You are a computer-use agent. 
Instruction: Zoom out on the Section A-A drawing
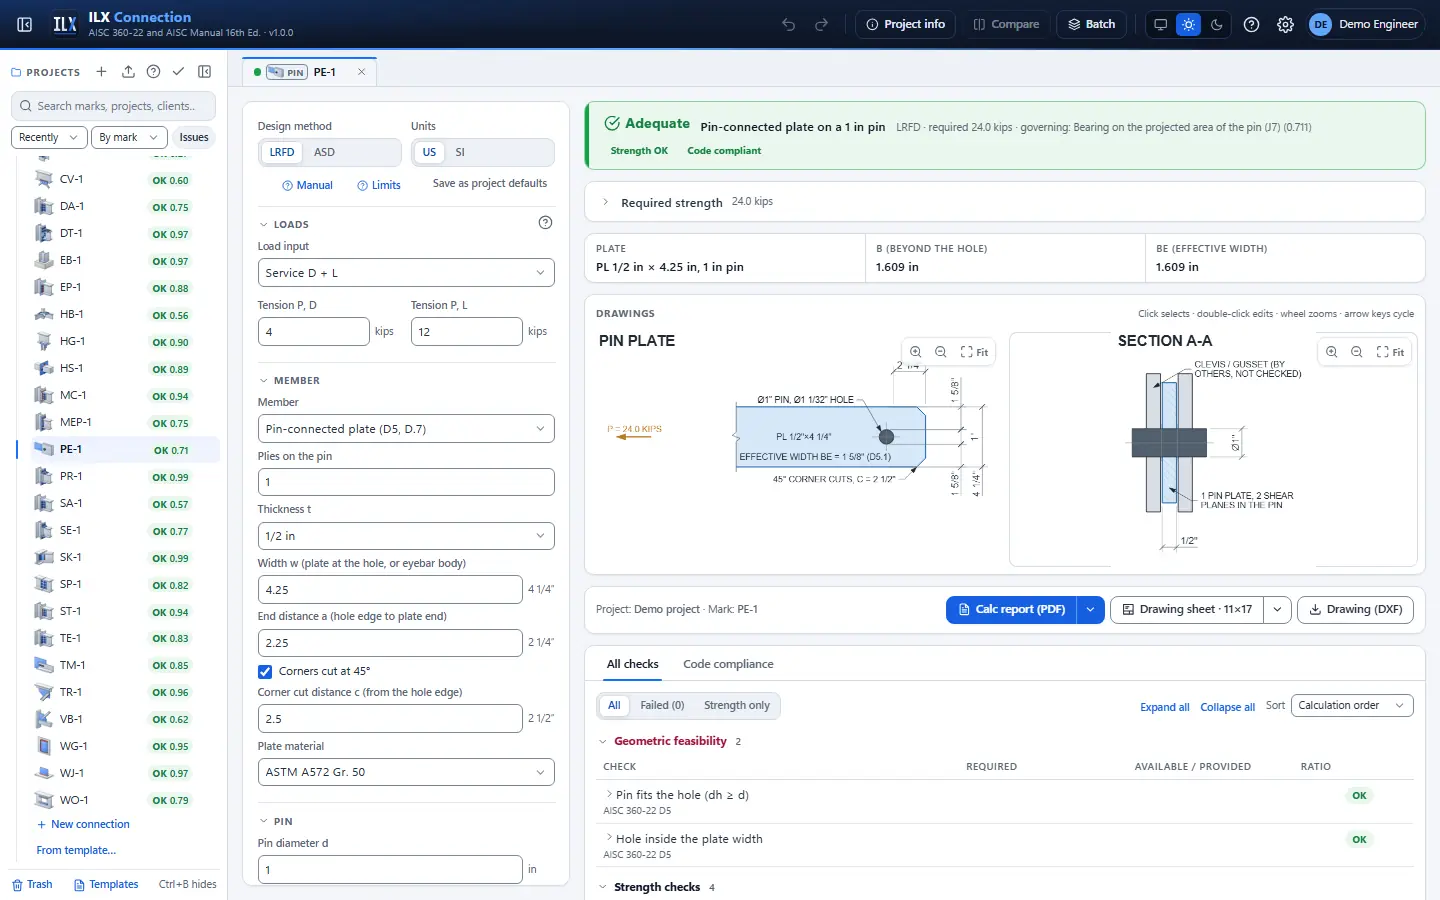tap(1357, 352)
